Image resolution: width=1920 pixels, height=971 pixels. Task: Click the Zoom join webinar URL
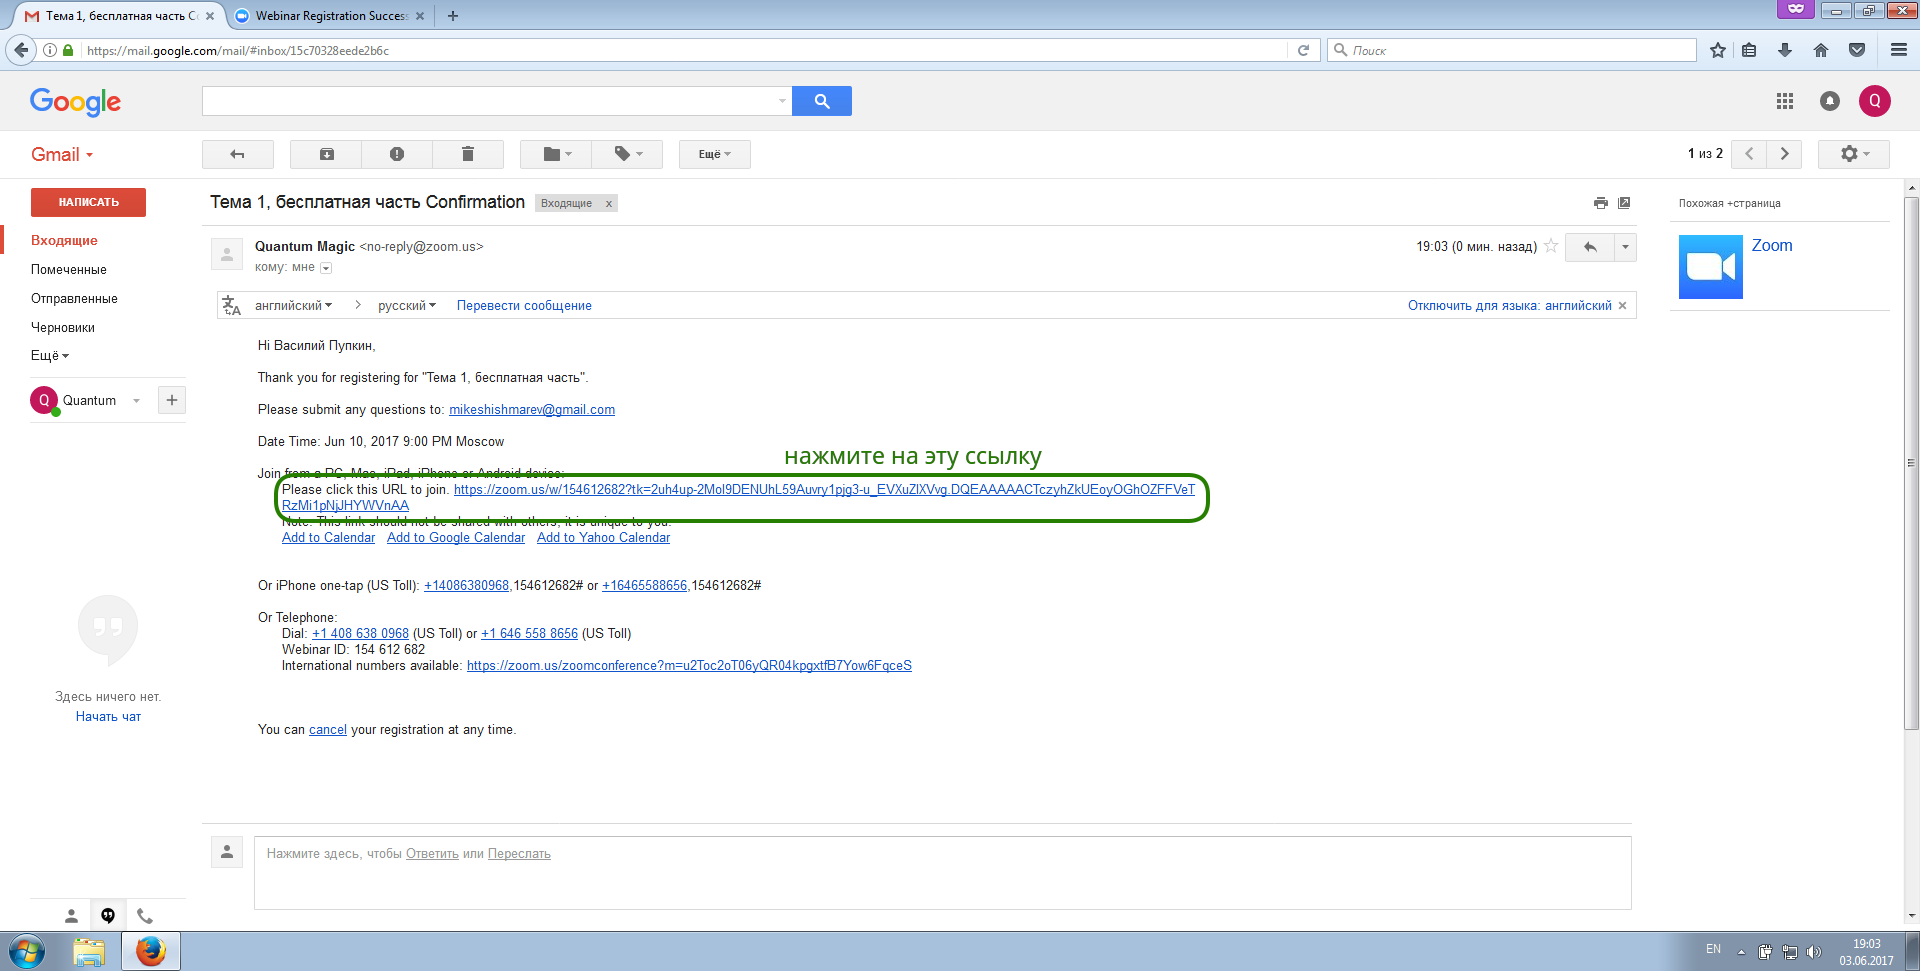[824, 490]
